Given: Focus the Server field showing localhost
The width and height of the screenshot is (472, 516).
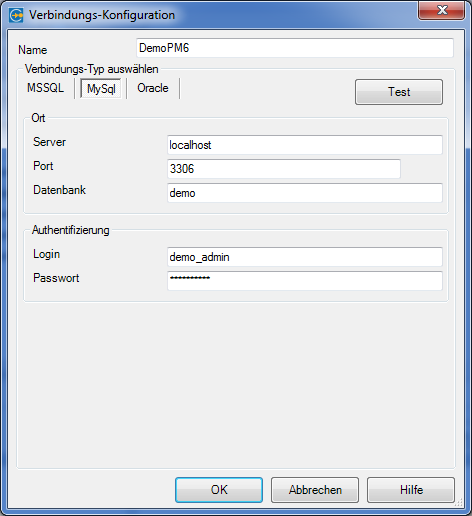Looking at the screenshot, I should click(x=305, y=145).
